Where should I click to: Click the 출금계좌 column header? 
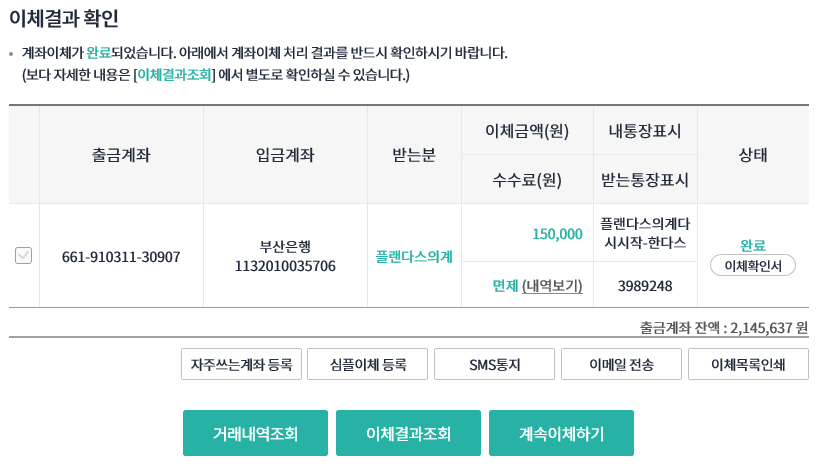click(x=121, y=155)
